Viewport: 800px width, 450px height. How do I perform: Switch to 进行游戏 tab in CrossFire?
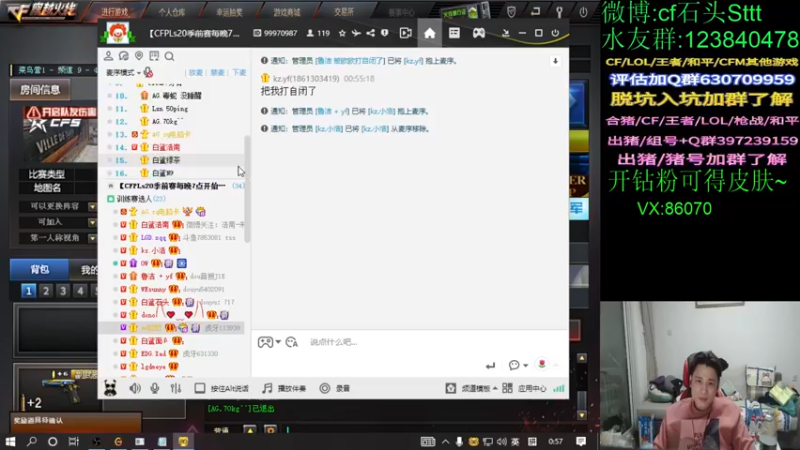[x=114, y=12]
